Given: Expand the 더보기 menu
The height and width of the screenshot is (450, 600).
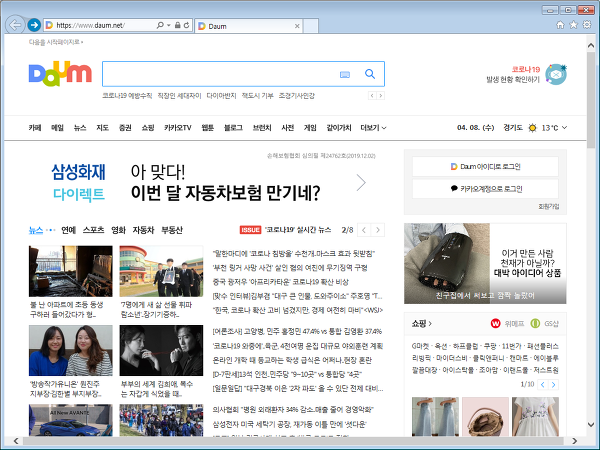Looking at the screenshot, I should point(373,128).
